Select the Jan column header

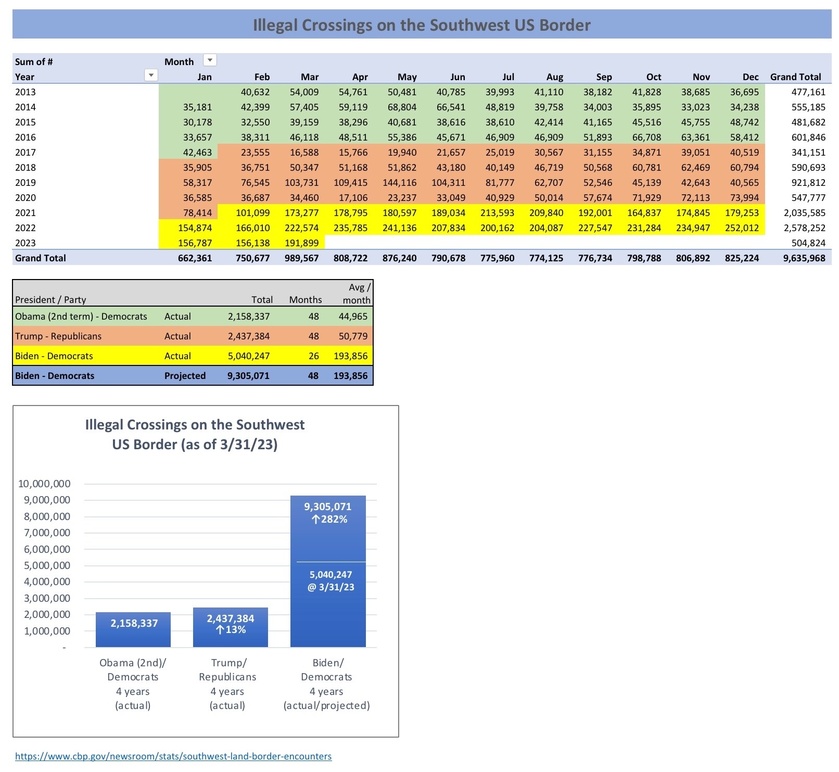coord(204,77)
